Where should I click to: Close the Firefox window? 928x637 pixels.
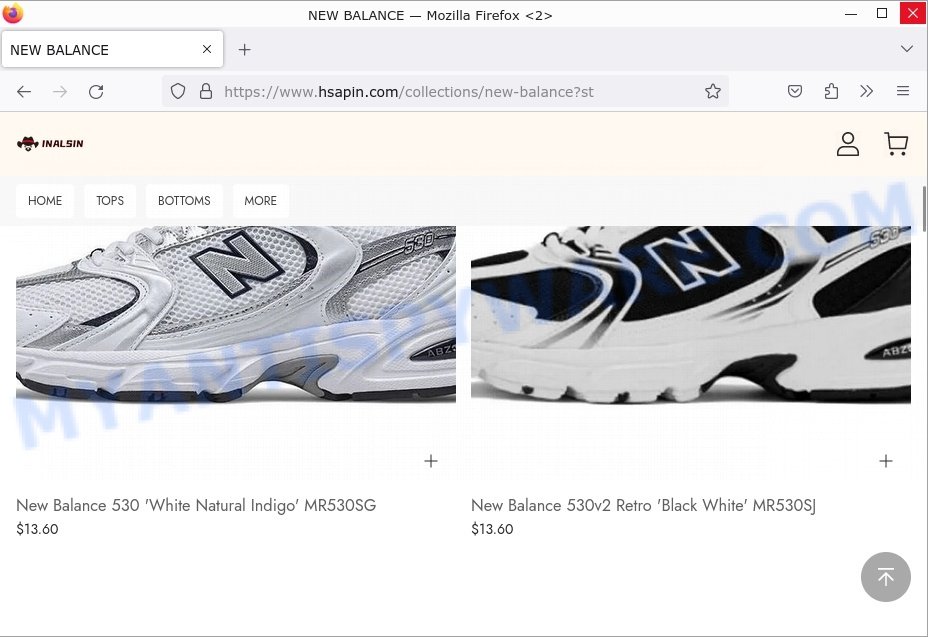pyautogui.click(x=913, y=13)
